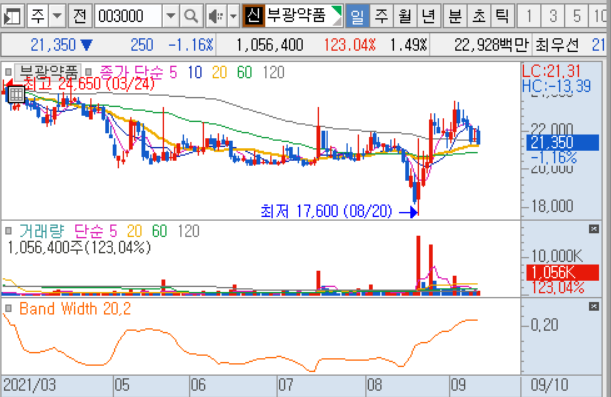Click the 09/10 date label at axis end
Screen dimensions: 611x397
(550, 385)
